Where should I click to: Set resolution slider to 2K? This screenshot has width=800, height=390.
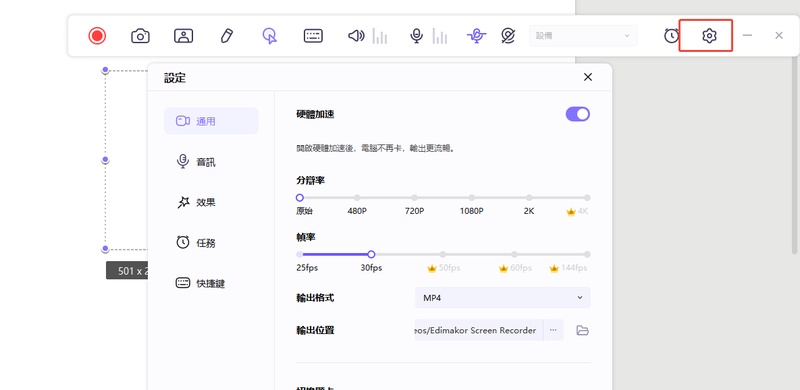click(530, 198)
